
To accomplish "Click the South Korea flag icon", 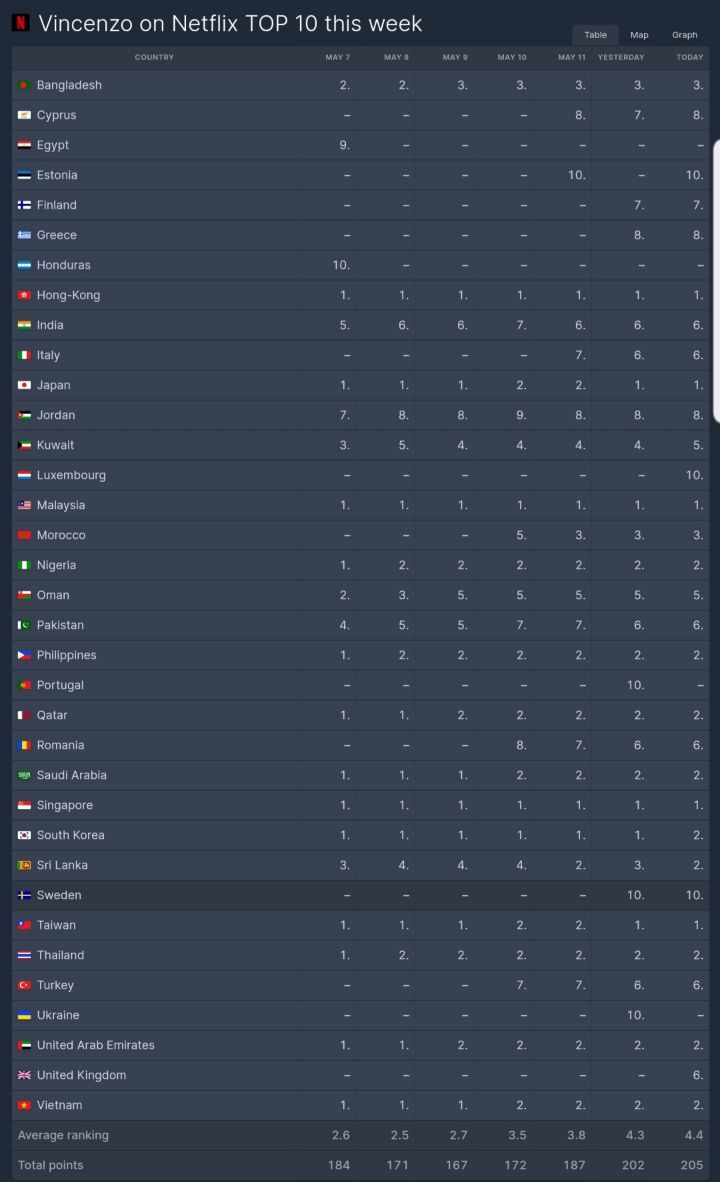I will 25,835.
